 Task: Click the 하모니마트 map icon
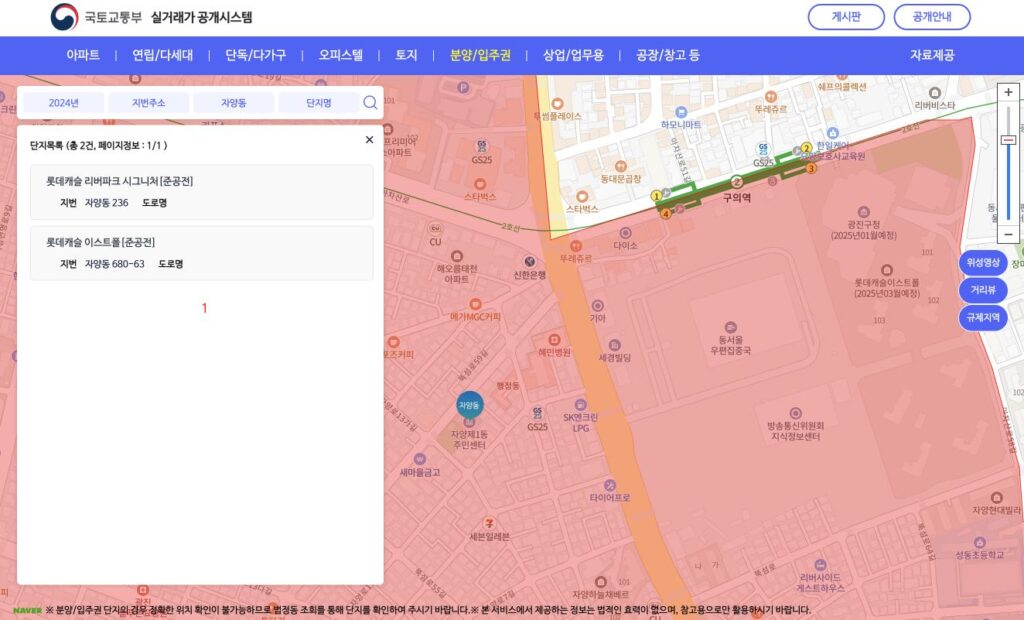pyautogui.click(x=681, y=112)
